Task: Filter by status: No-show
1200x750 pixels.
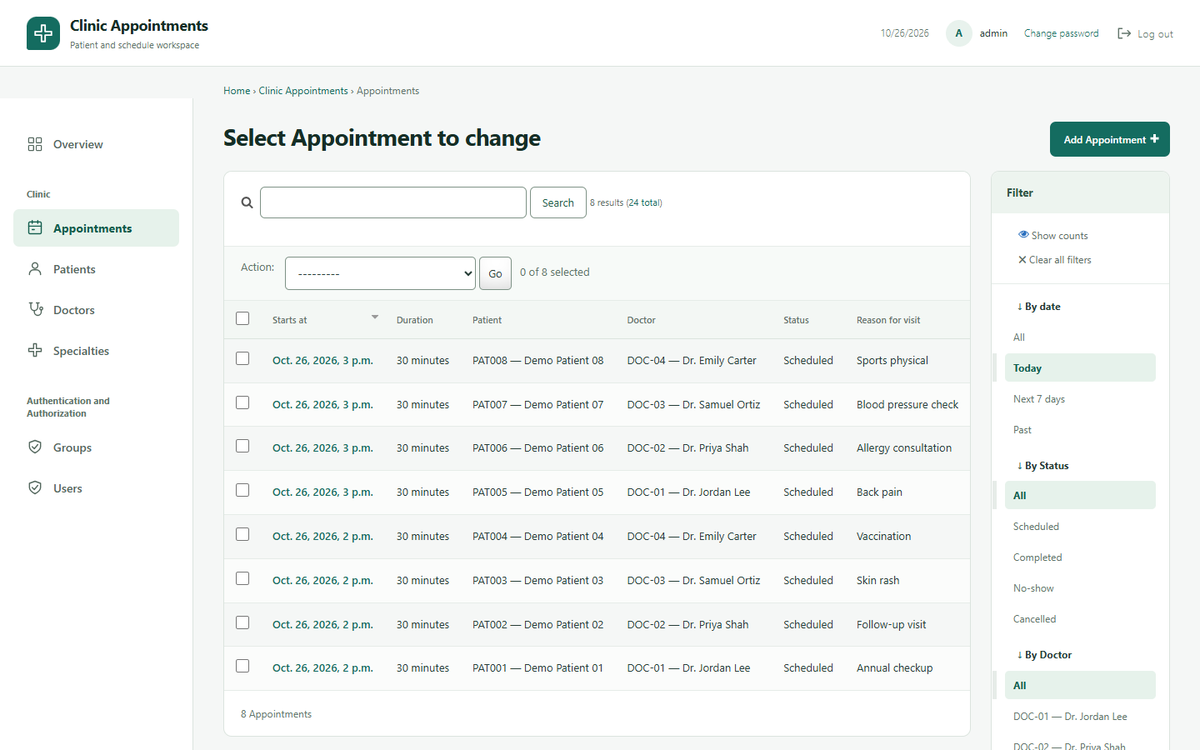Action: [1080, 588]
